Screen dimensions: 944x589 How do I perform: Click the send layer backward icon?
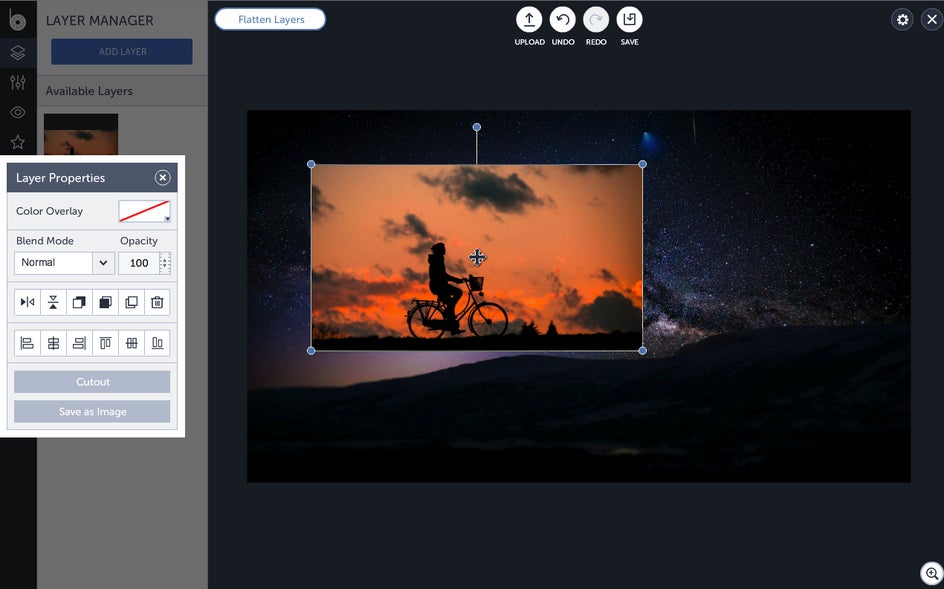[x=105, y=302]
